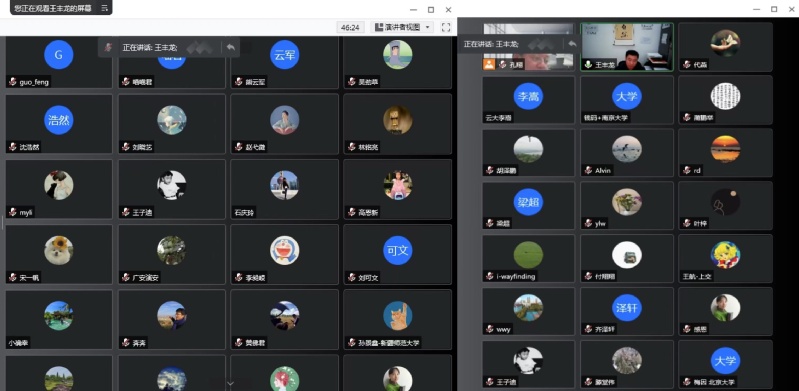Click green microphone icon on 王丰龙's video
The width and height of the screenshot is (799, 391).
pos(588,65)
